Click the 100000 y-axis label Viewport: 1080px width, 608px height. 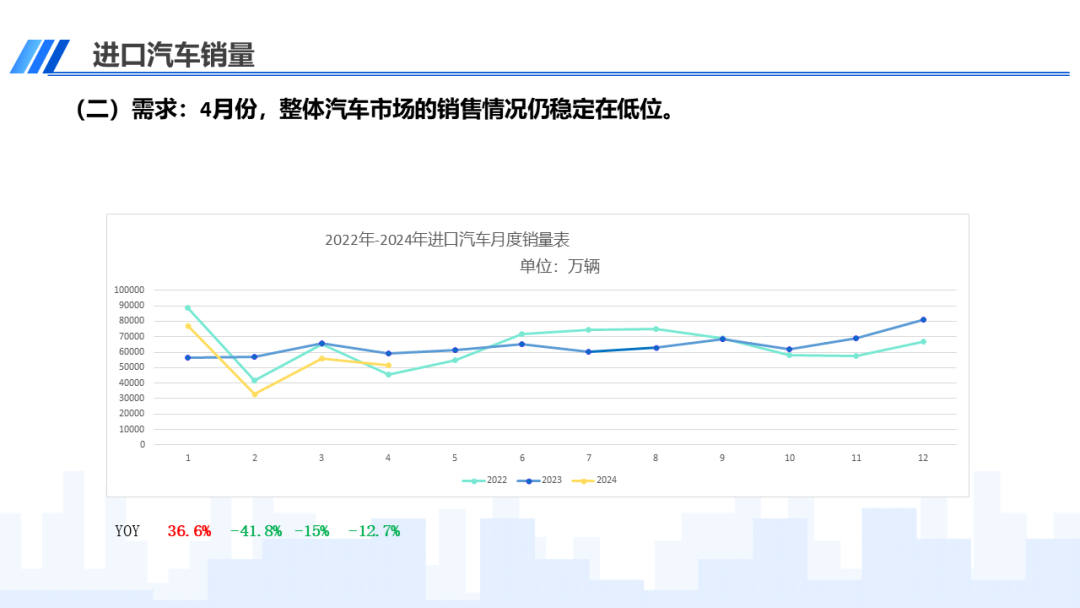(129, 290)
